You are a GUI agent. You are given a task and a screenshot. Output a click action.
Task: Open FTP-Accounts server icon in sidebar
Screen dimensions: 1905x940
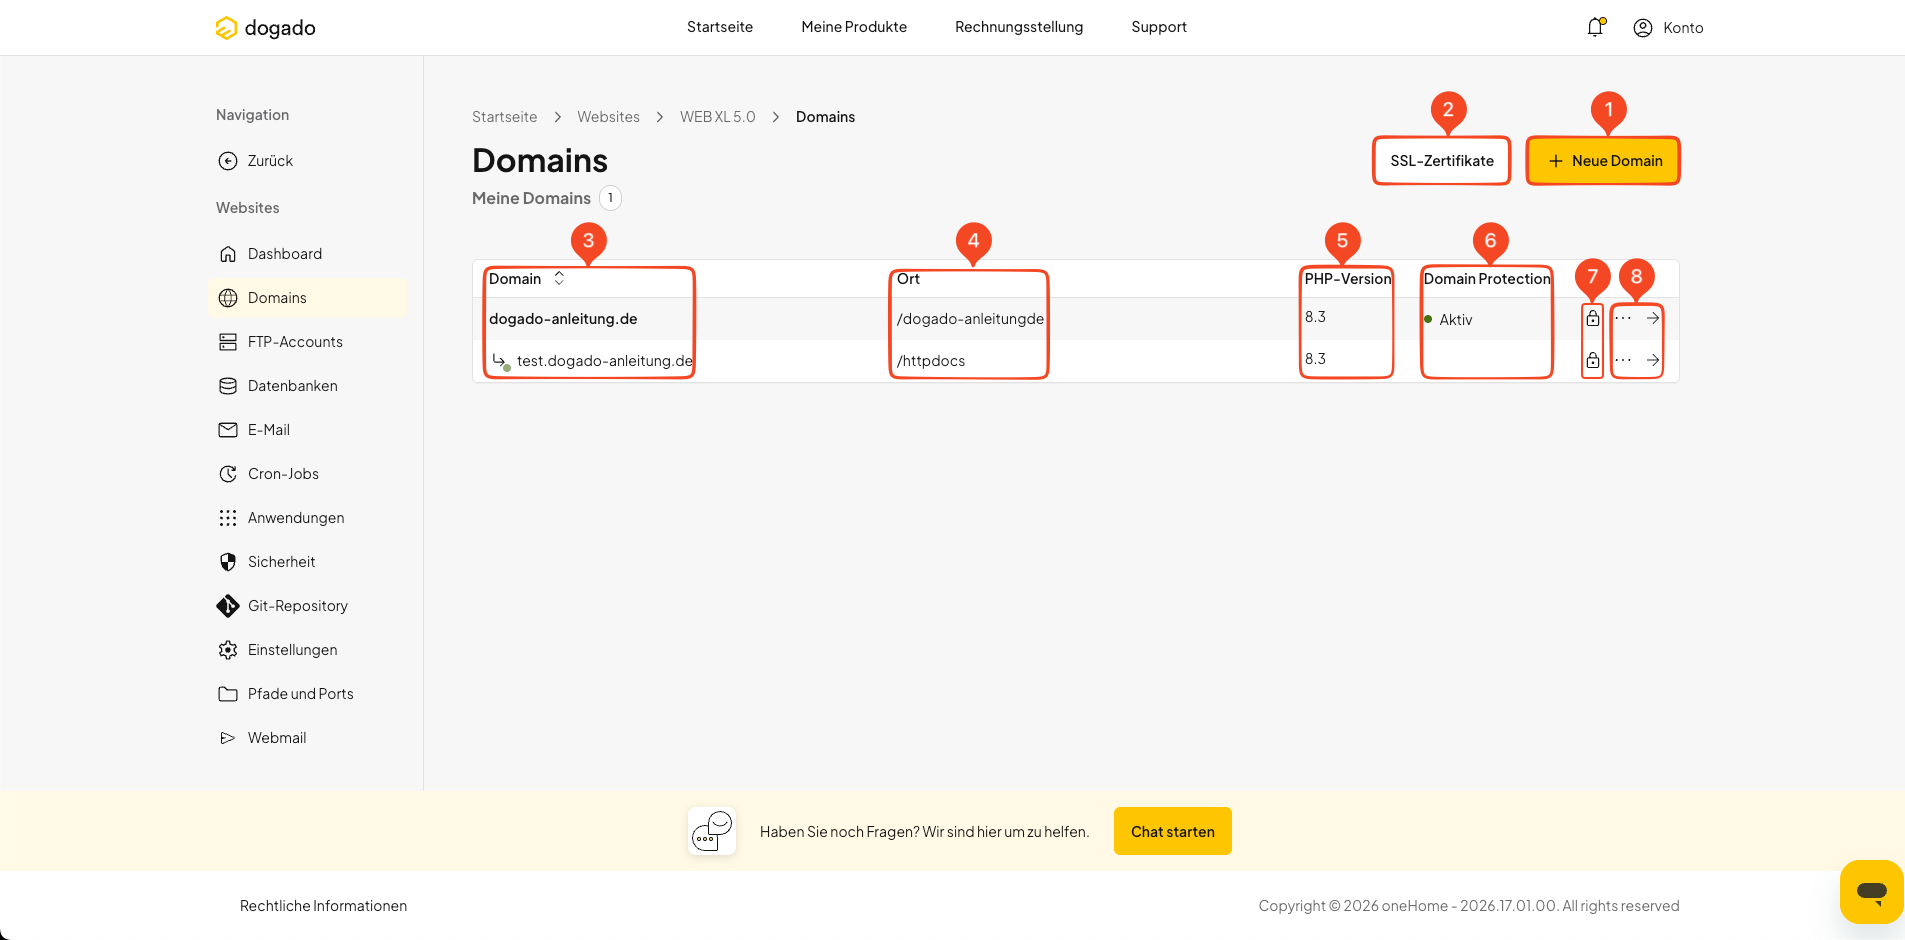[x=228, y=342]
